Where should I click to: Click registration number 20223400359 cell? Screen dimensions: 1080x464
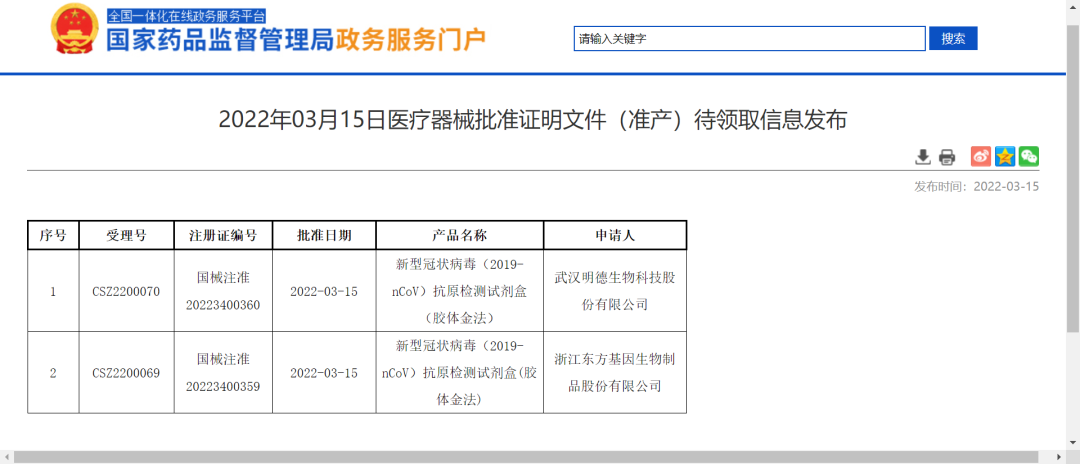(223, 373)
